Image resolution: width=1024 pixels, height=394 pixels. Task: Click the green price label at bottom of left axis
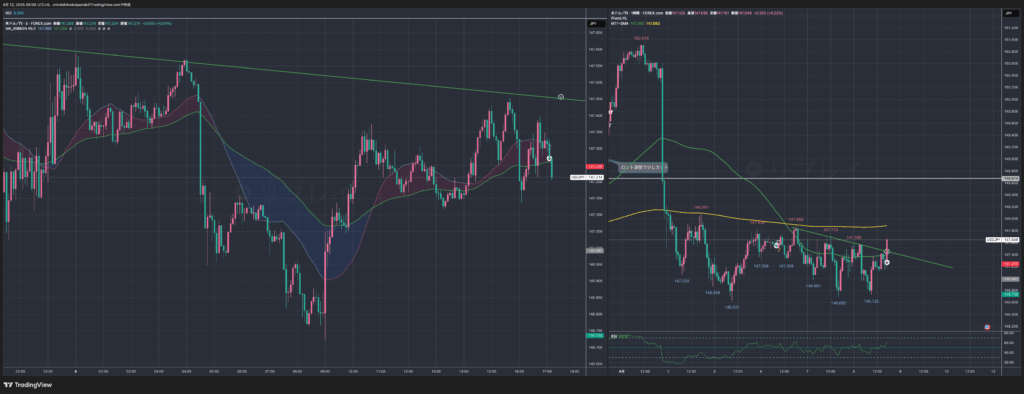coord(594,335)
